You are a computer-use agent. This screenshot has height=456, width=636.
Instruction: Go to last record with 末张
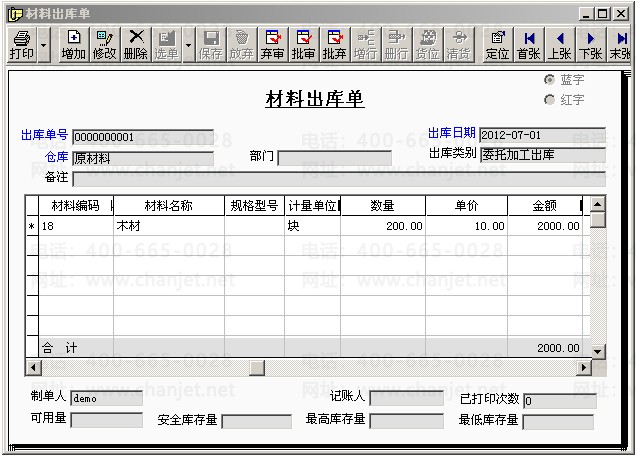click(620, 45)
